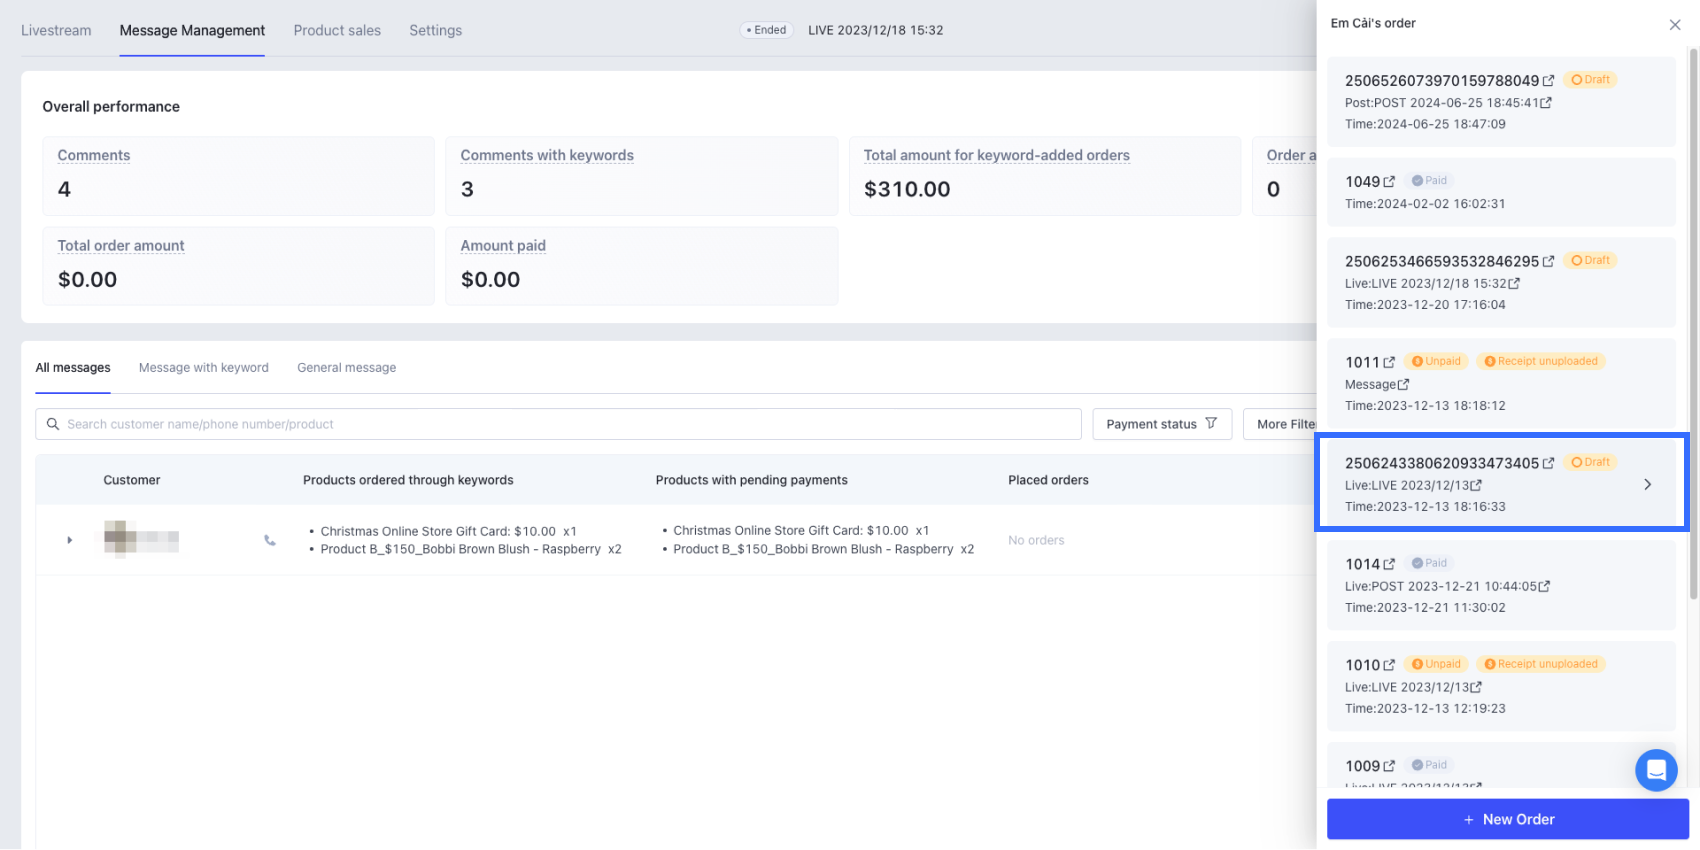Screen dimensions: 1700x850
Task: Open order 1010 external link icon
Action: (x=1389, y=665)
